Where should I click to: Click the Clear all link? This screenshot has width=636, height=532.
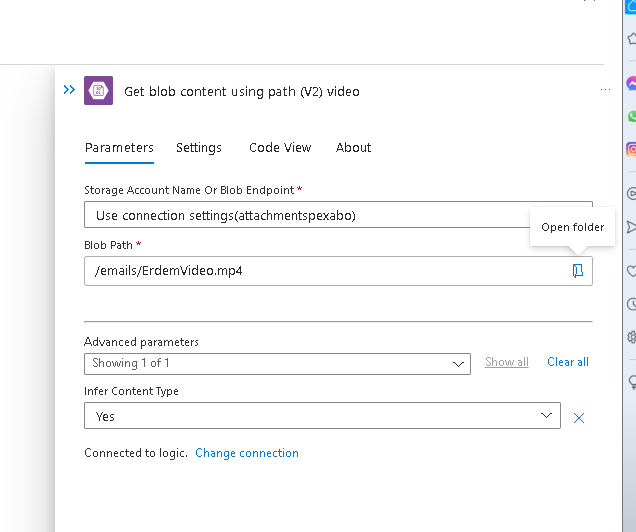[x=568, y=362]
